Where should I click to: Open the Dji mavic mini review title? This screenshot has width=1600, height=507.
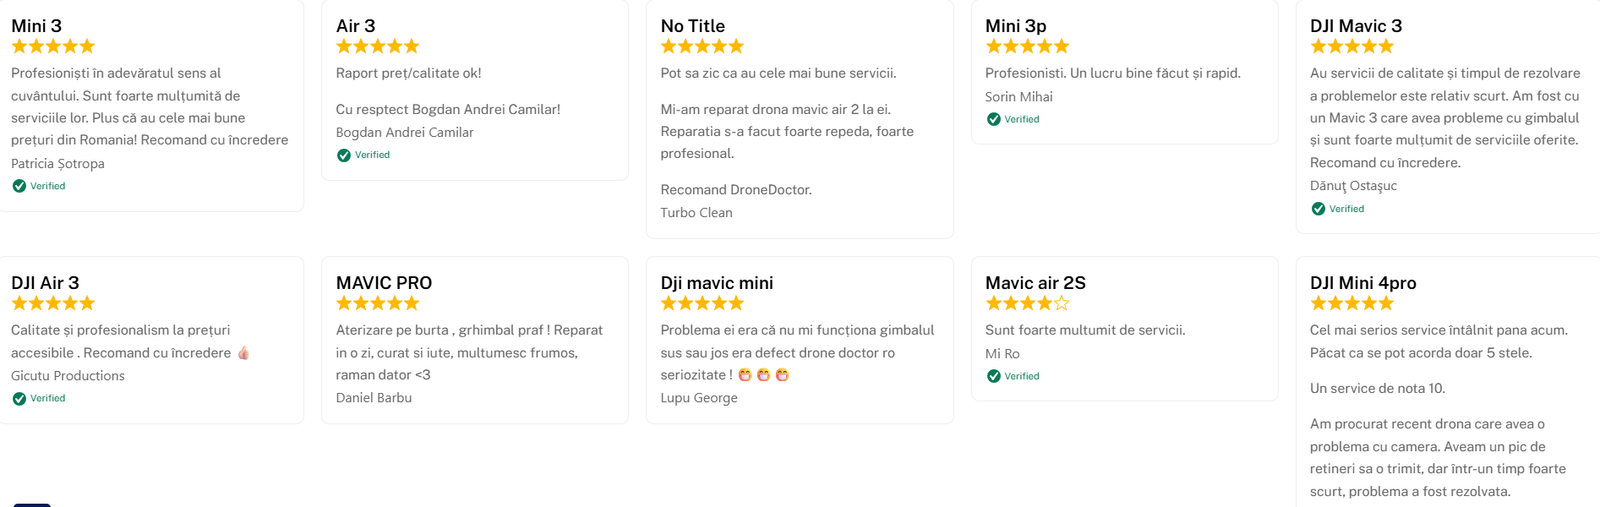[x=717, y=283]
